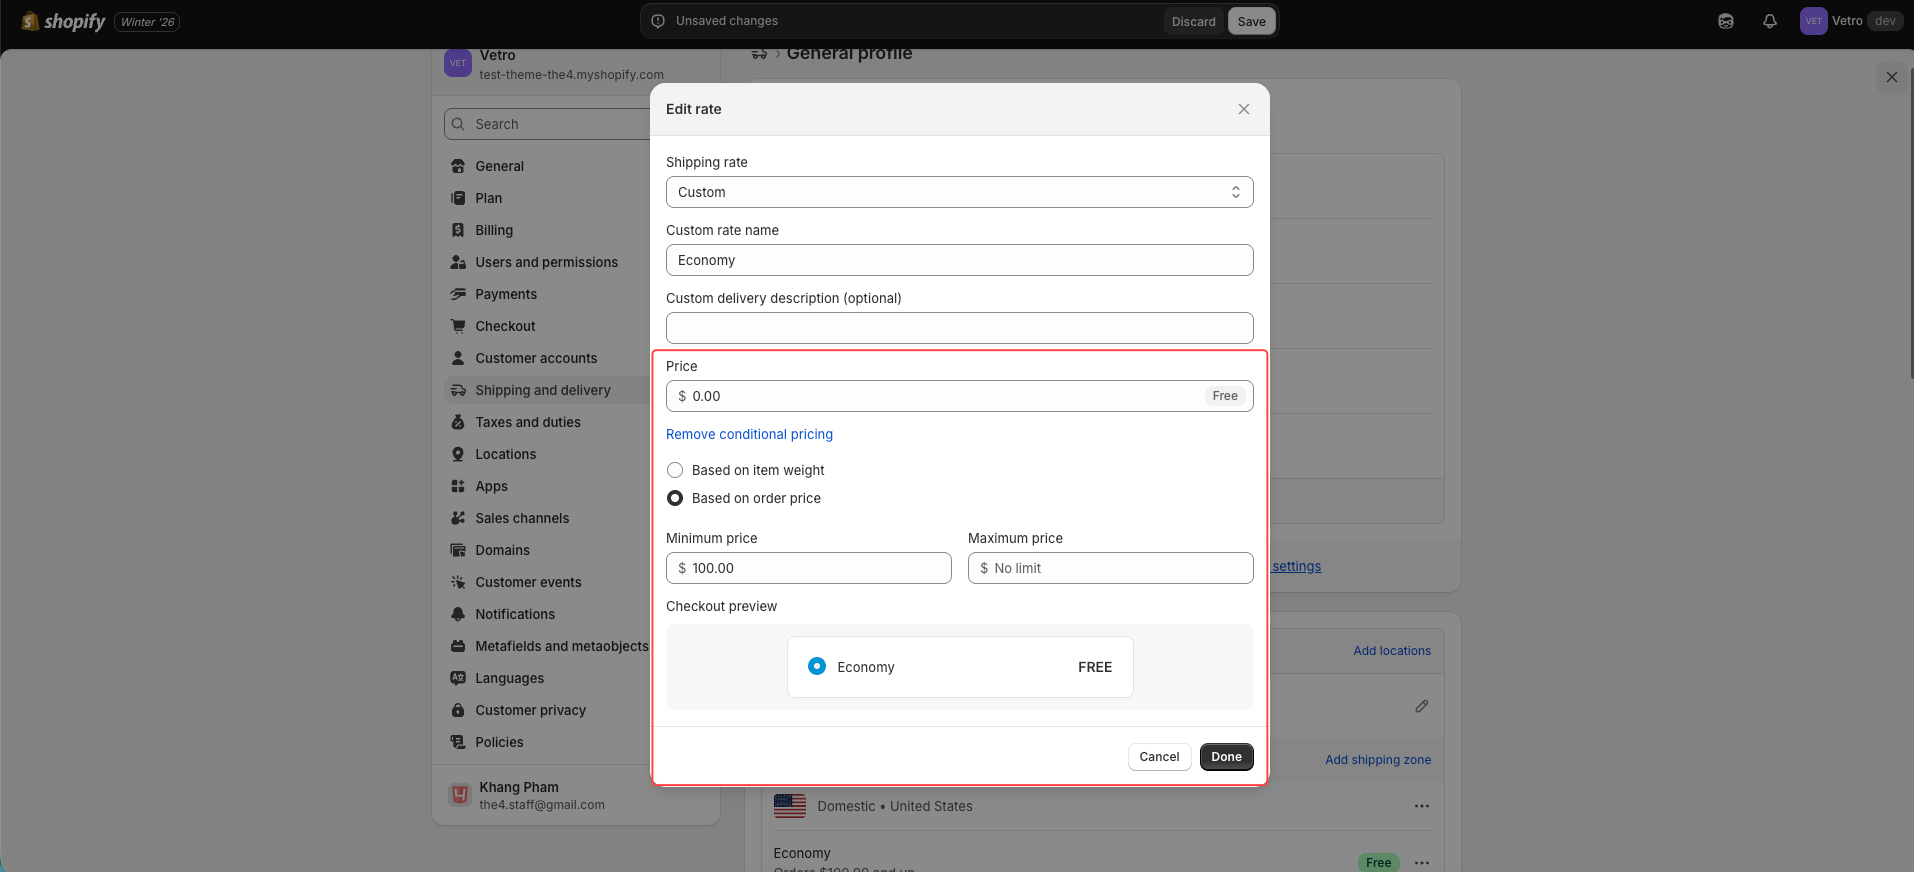
Task: Click the Save button in top bar
Action: pos(1251,21)
